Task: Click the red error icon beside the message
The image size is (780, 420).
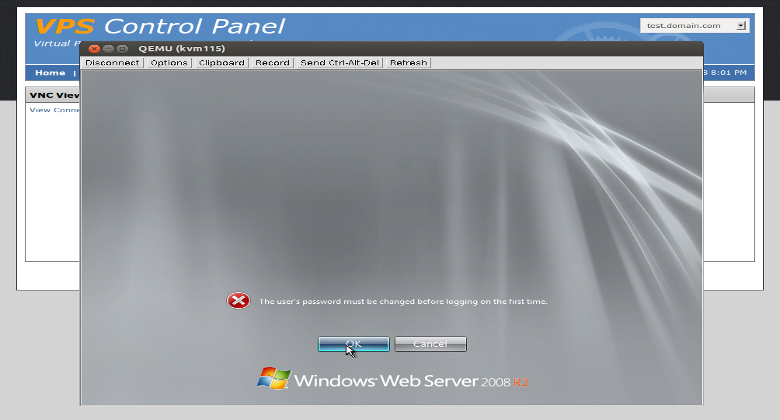Action: (x=239, y=301)
